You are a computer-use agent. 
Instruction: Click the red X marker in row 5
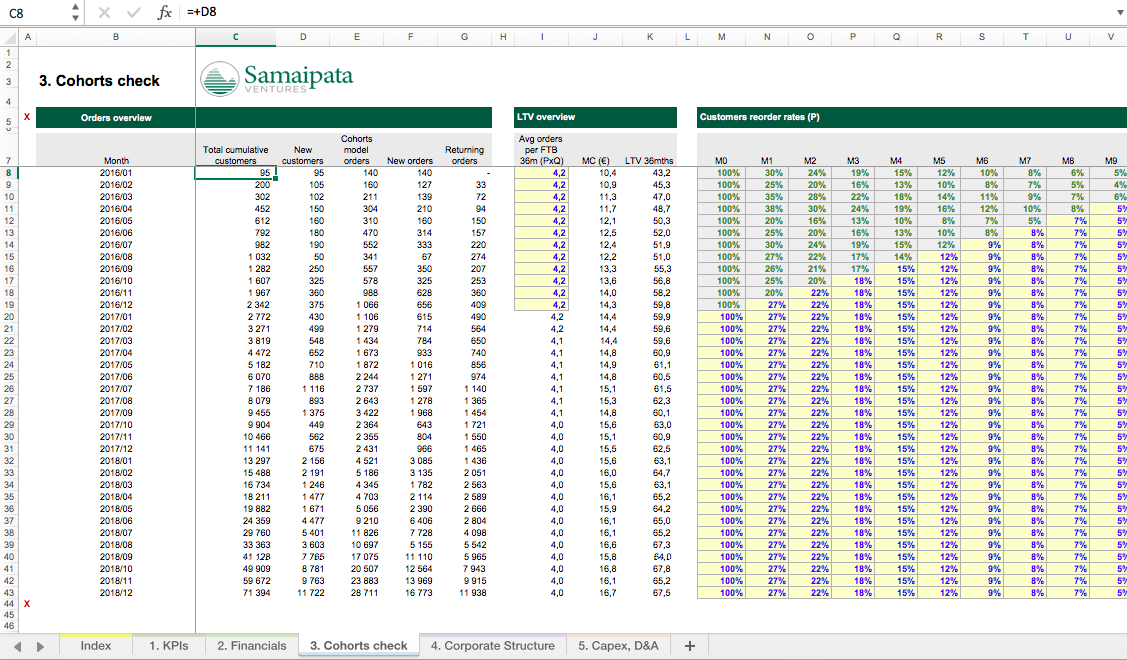pyautogui.click(x=27, y=117)
